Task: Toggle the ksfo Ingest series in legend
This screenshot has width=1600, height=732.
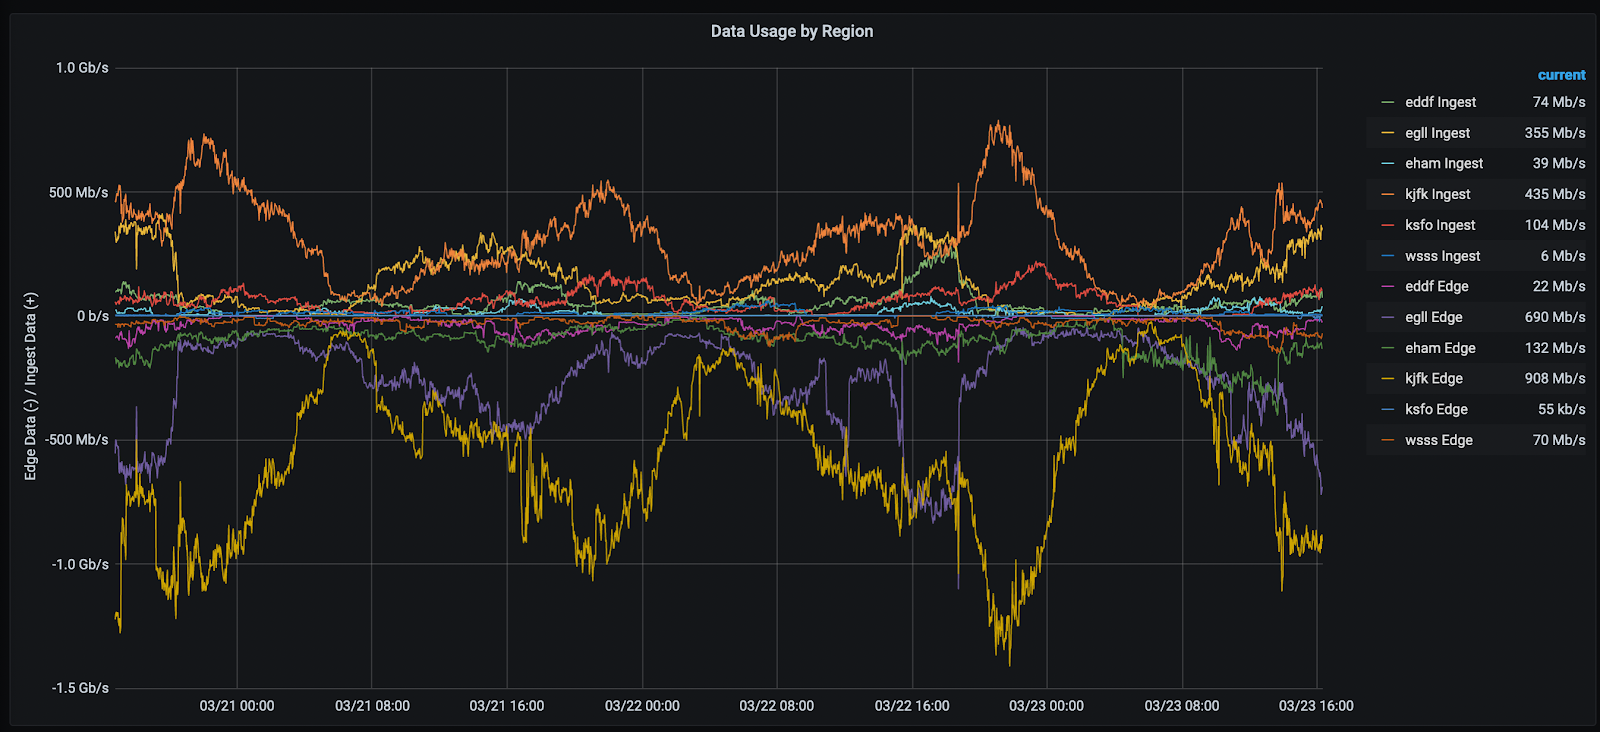Action: tap(1440, 225)
